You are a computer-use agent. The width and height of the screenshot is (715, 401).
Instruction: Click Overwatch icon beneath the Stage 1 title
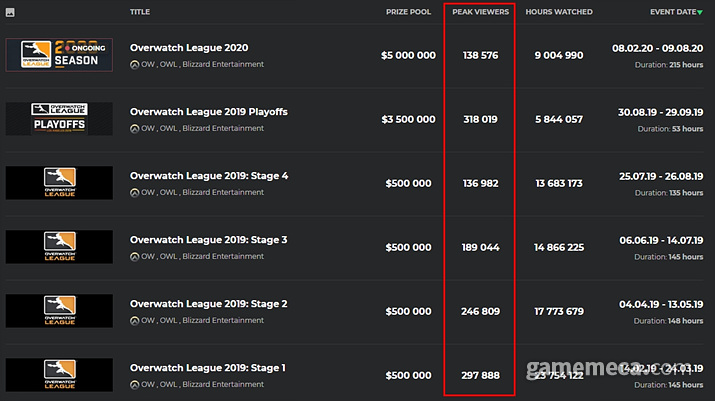[135, 385]
